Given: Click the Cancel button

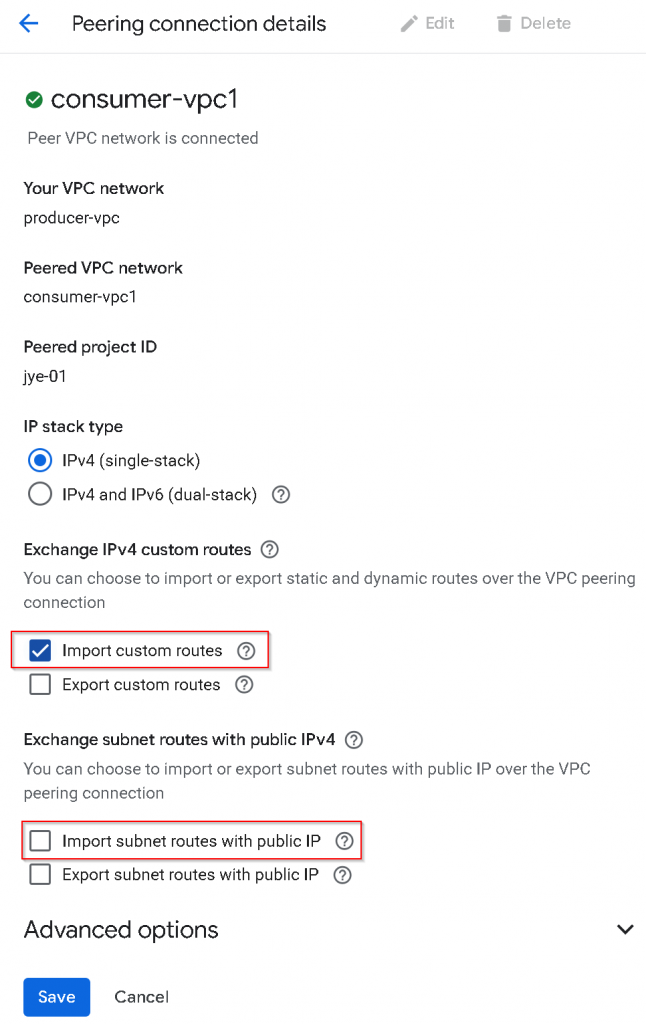Looking at the screenshot, I should point(141,997).
